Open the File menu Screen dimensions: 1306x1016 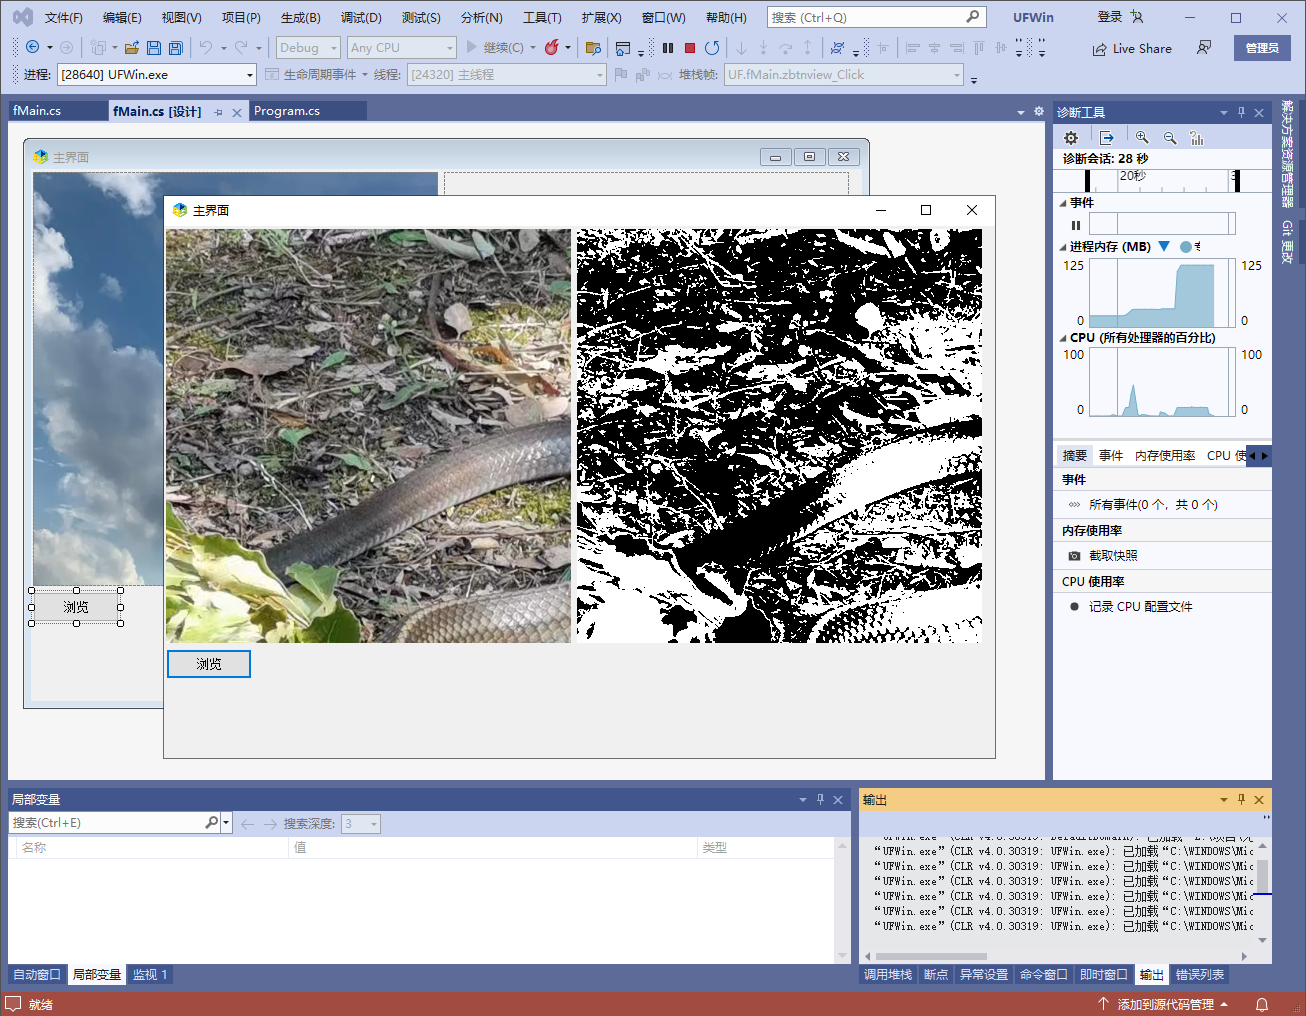click(x=64, y=18)
